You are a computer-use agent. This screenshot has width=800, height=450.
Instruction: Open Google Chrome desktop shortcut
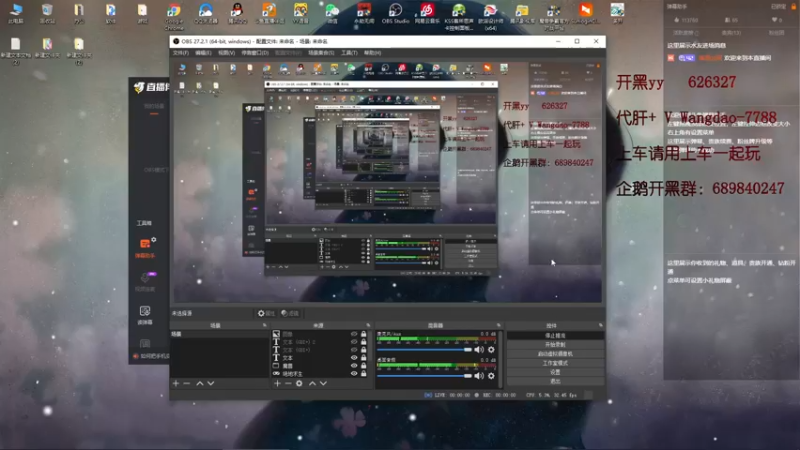pos(173,15)
